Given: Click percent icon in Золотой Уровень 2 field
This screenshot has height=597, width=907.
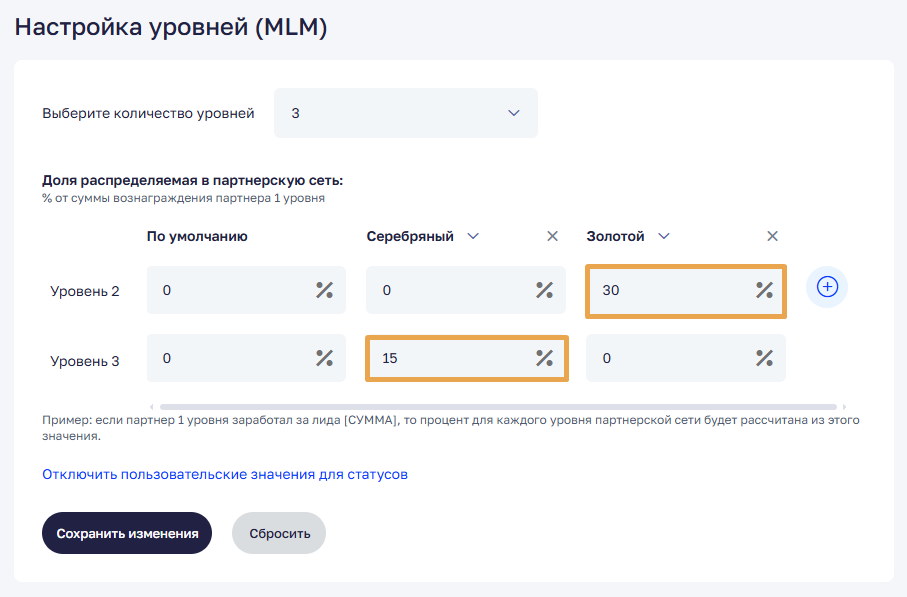Looking at the screenshot, I should [x=764, y=291].
